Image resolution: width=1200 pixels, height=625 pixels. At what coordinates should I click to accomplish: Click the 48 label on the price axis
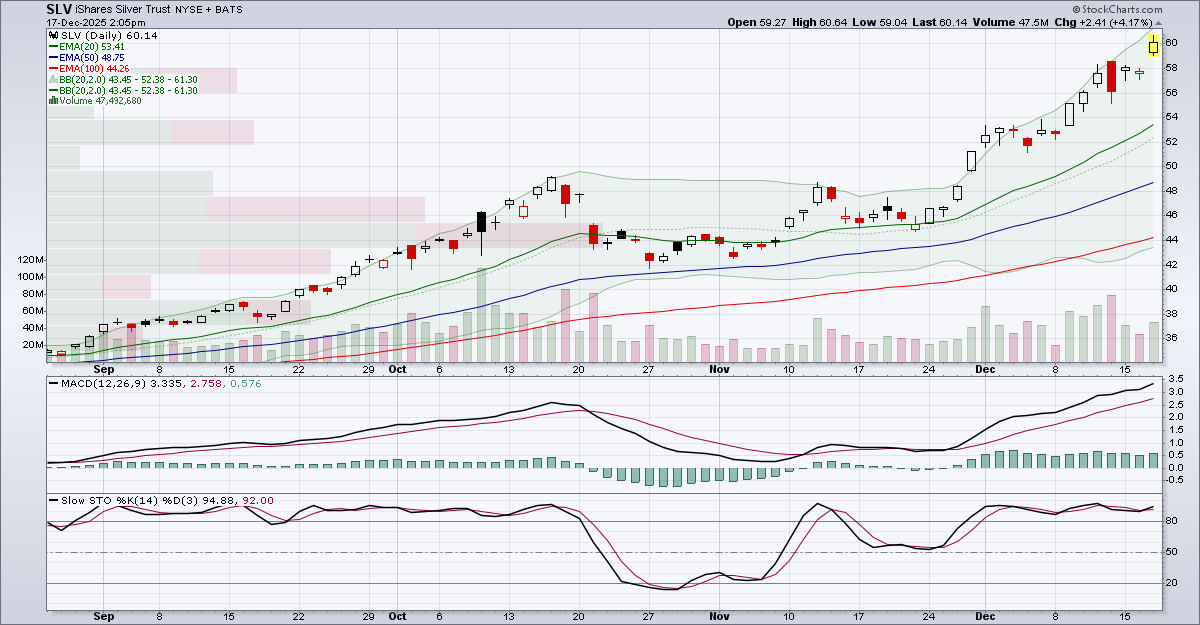coord(1170,190)
